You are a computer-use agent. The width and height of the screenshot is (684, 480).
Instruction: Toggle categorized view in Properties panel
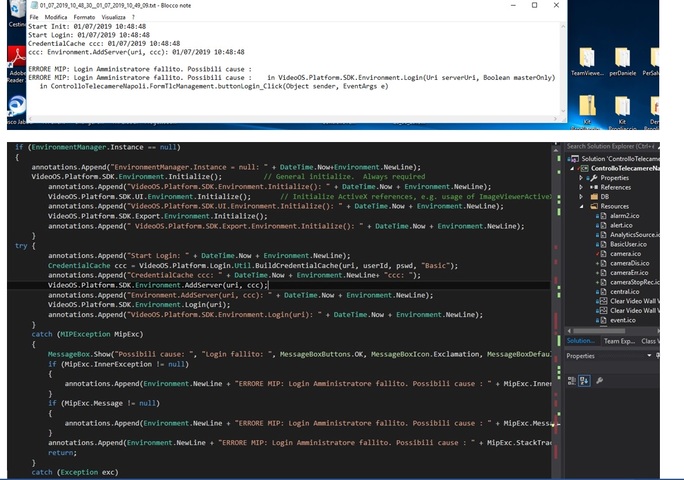pyautogui.click(x=572, y=380)
